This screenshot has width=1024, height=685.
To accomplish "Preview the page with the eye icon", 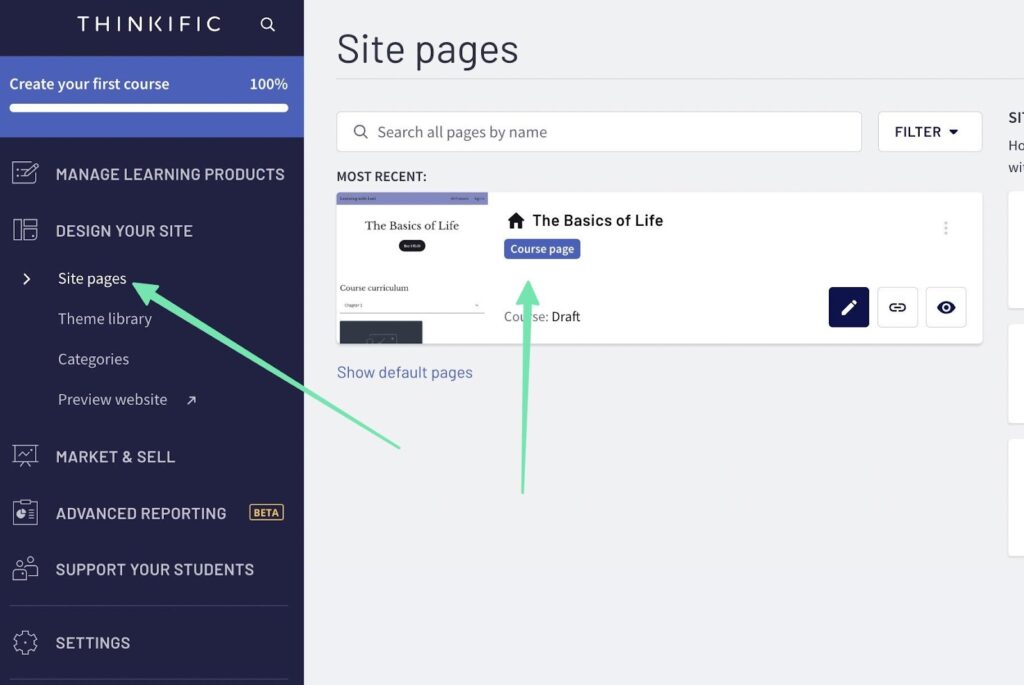I will (x=946, y=307).
